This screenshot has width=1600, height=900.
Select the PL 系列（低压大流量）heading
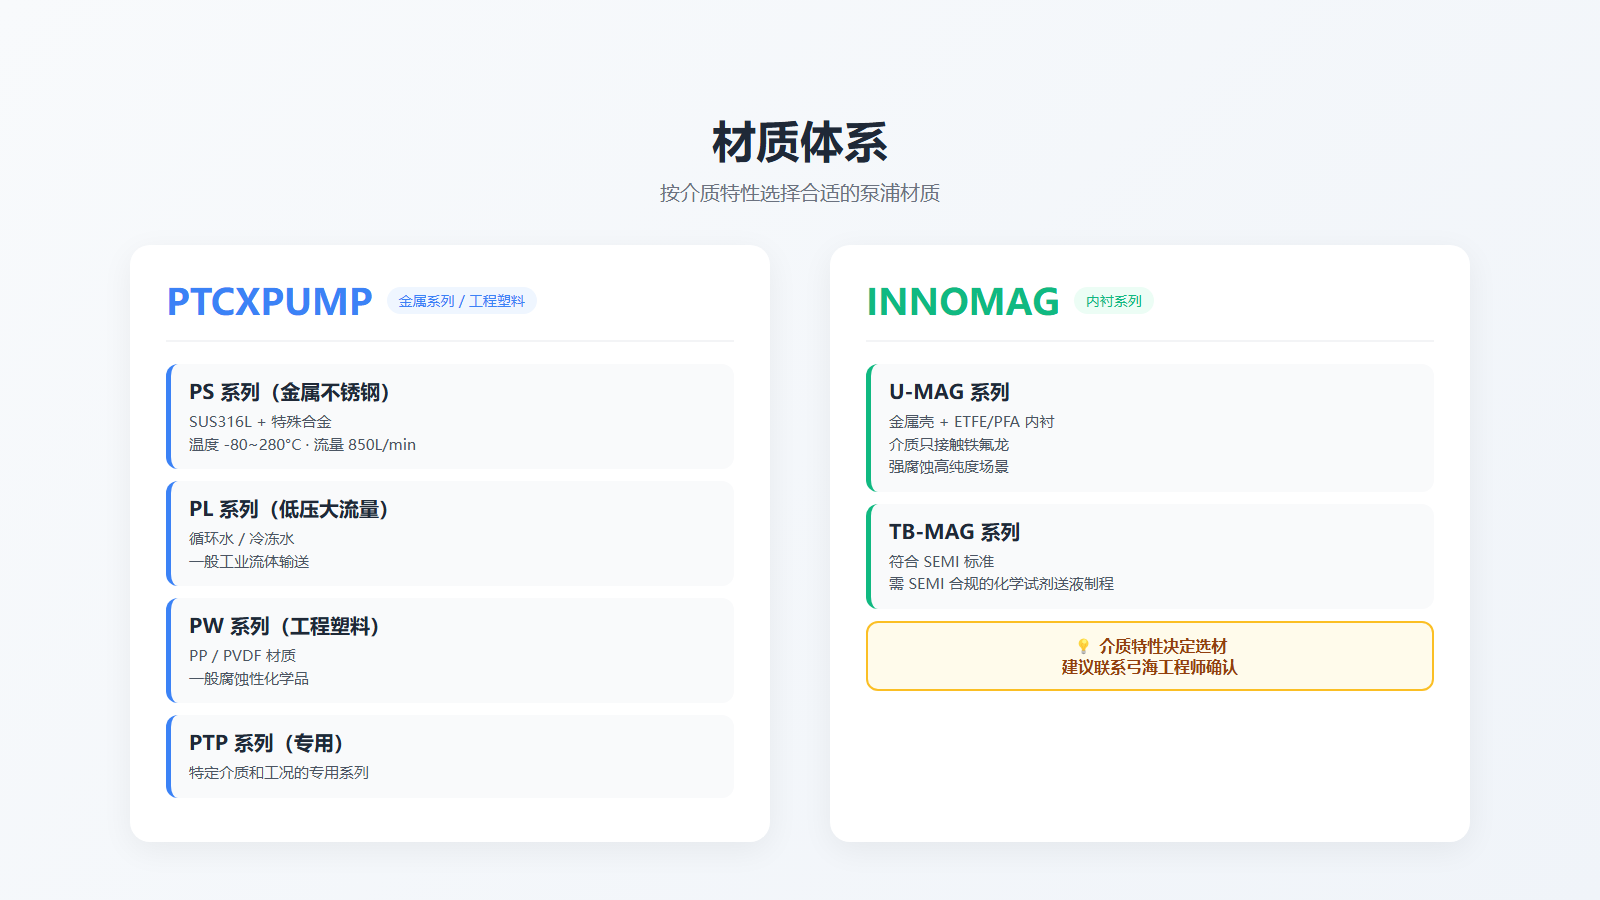click(289, 509)
